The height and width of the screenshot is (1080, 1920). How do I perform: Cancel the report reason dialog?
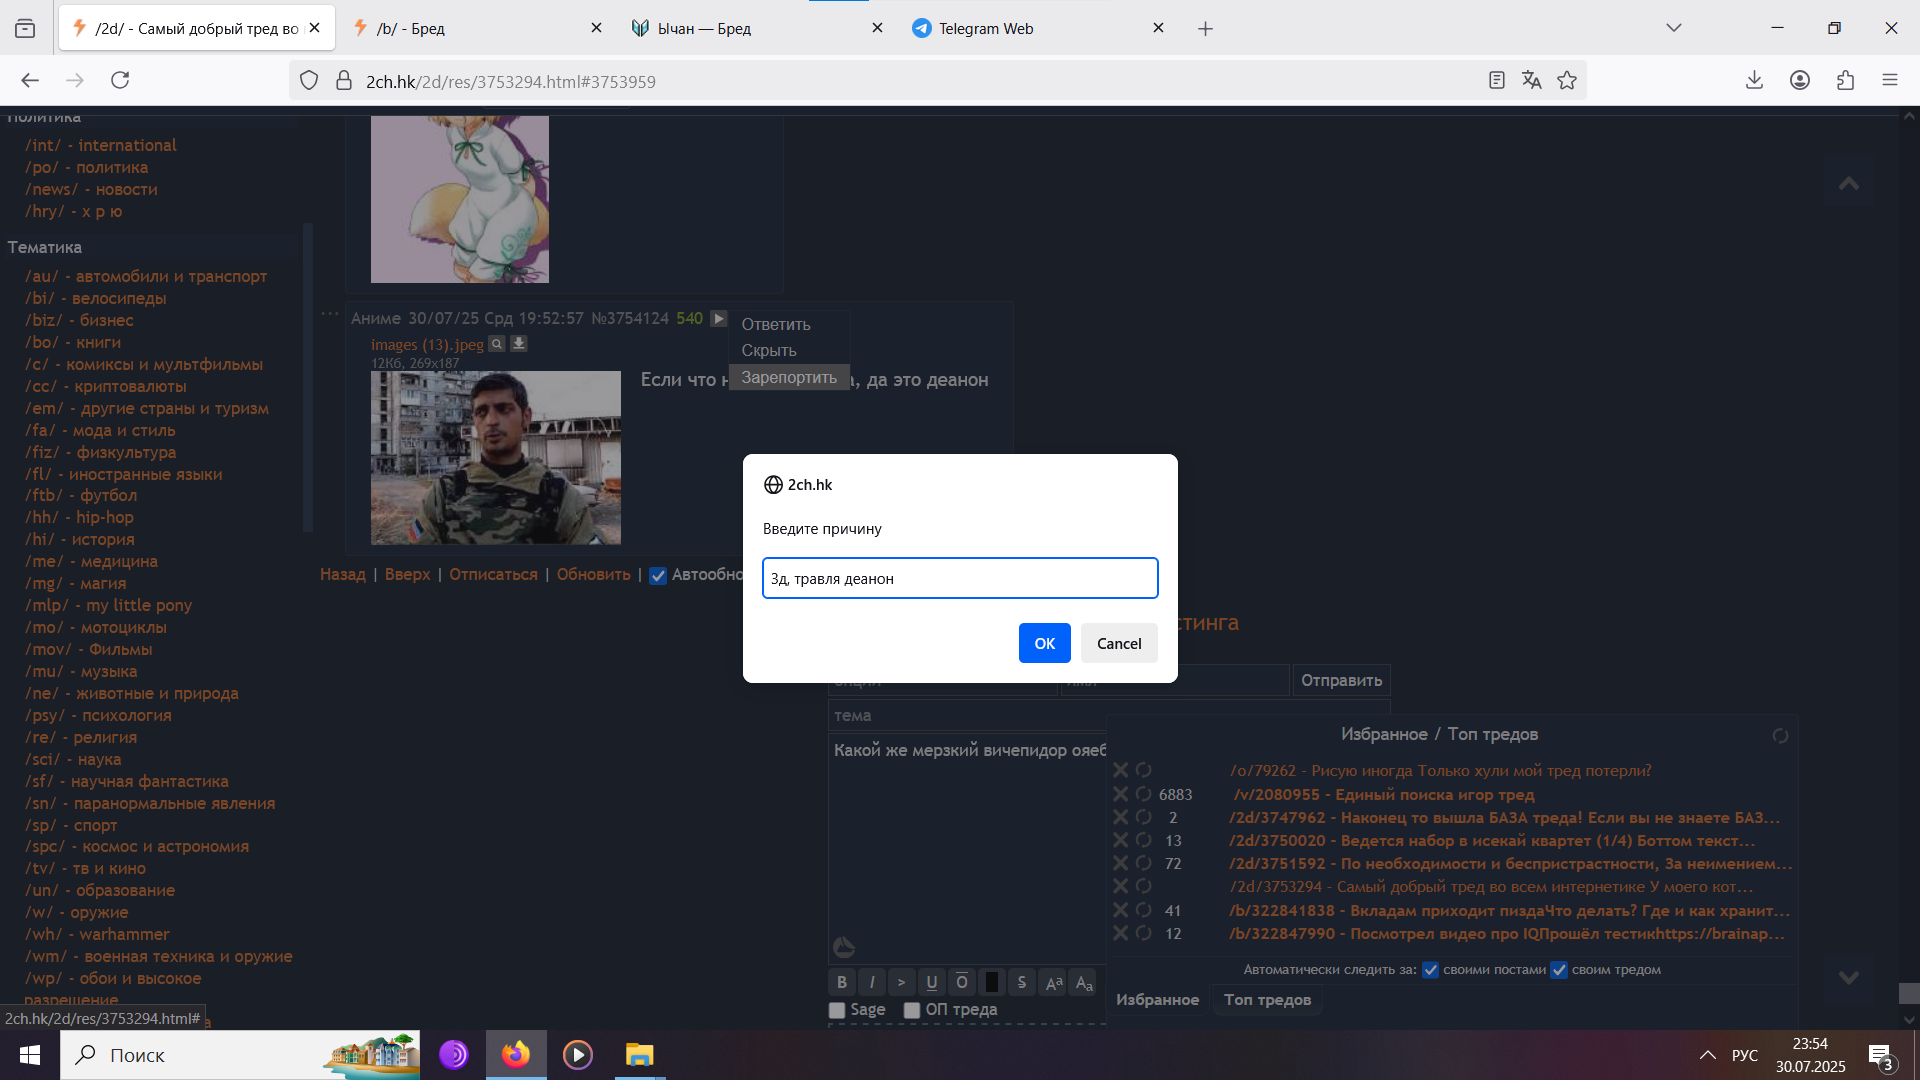1118,643
